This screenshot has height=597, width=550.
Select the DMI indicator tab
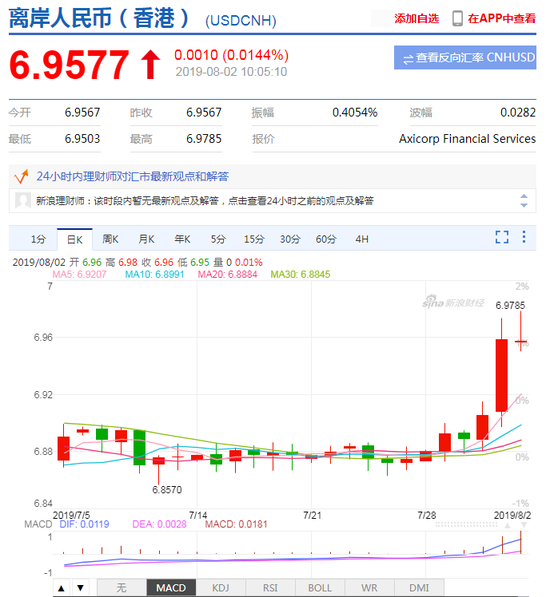coord(419,588)
